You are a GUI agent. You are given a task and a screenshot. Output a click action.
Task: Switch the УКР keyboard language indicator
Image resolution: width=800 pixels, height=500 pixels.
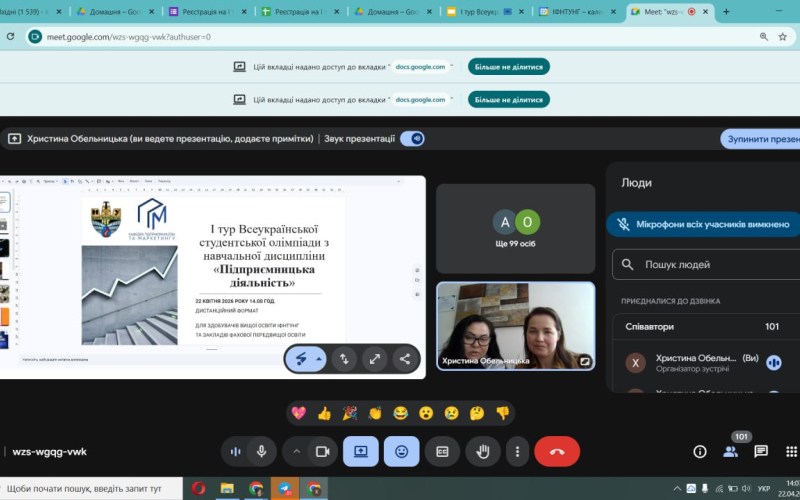764,489
